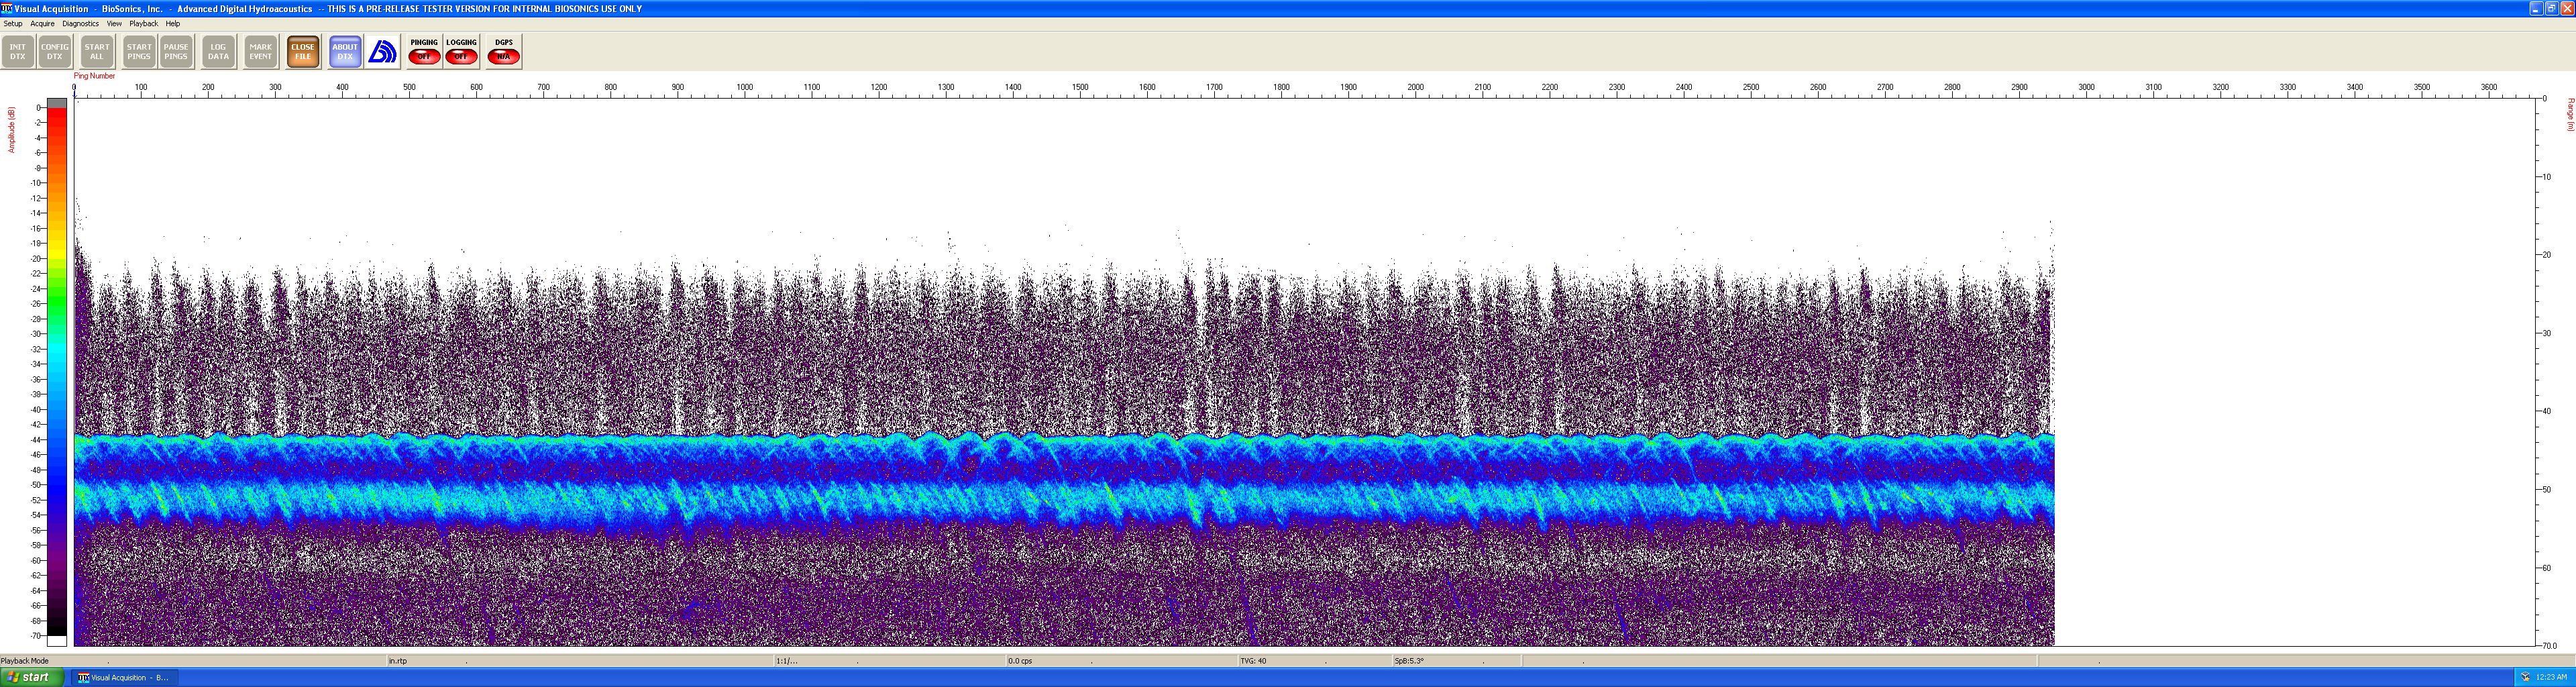Viewport: 2576px width, 687px height.
Task: Open the Setup menu
Action: [13, 24]
